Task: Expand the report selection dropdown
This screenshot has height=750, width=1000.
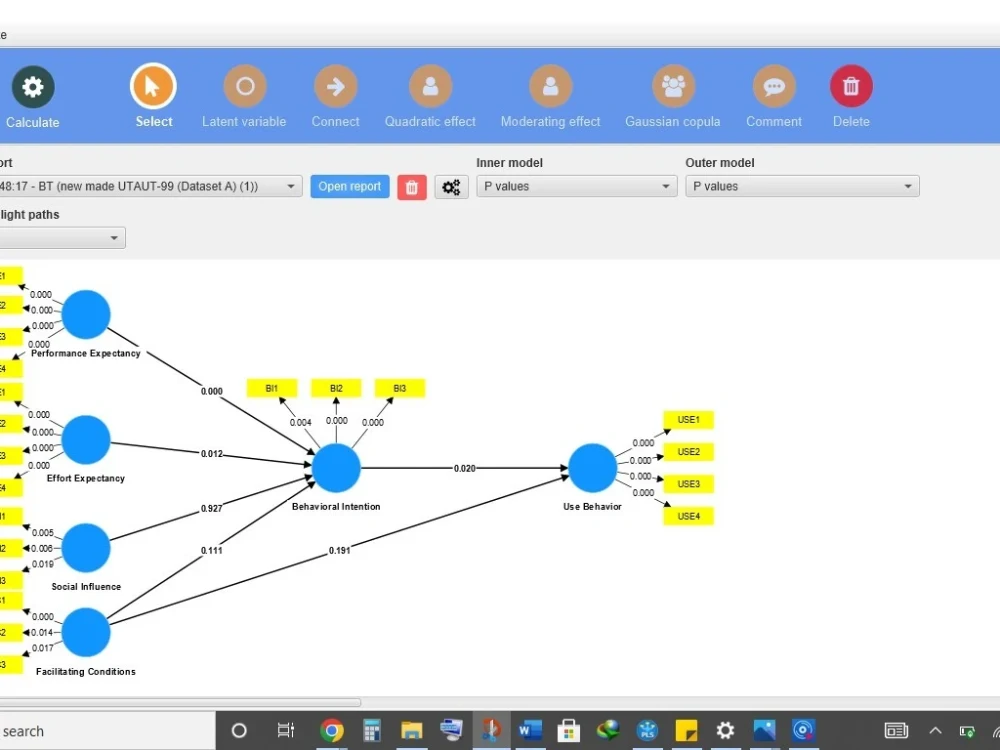Action: pyautogui.click(x=291, y=186)
